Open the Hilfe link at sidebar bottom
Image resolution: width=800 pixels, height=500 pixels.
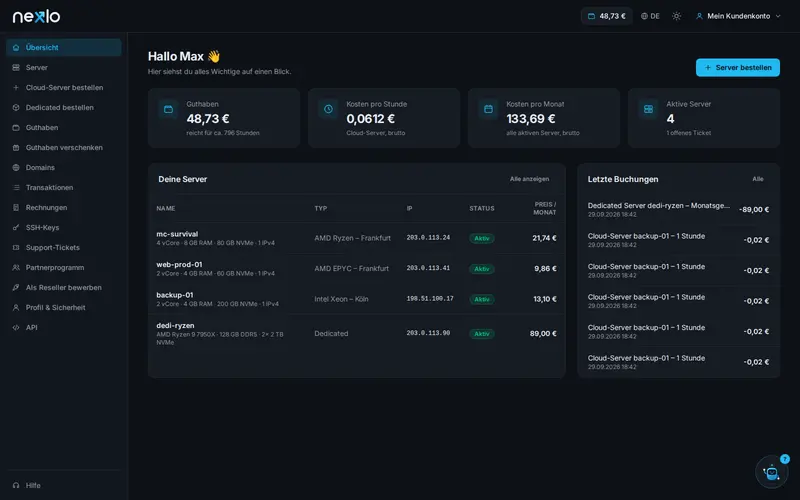tap(64, 485)
